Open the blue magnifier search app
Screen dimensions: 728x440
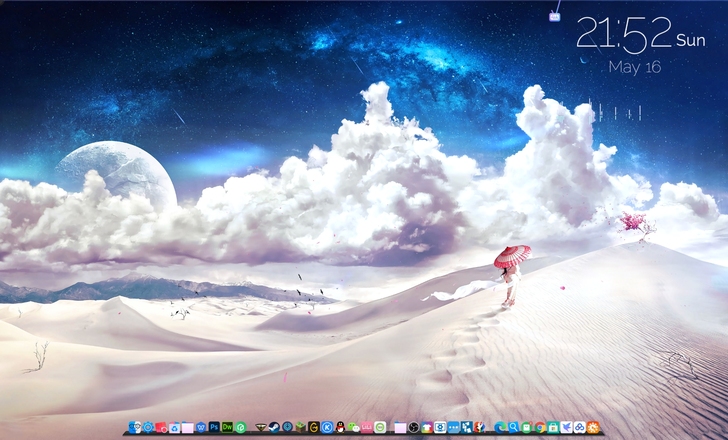click(513, 427)
